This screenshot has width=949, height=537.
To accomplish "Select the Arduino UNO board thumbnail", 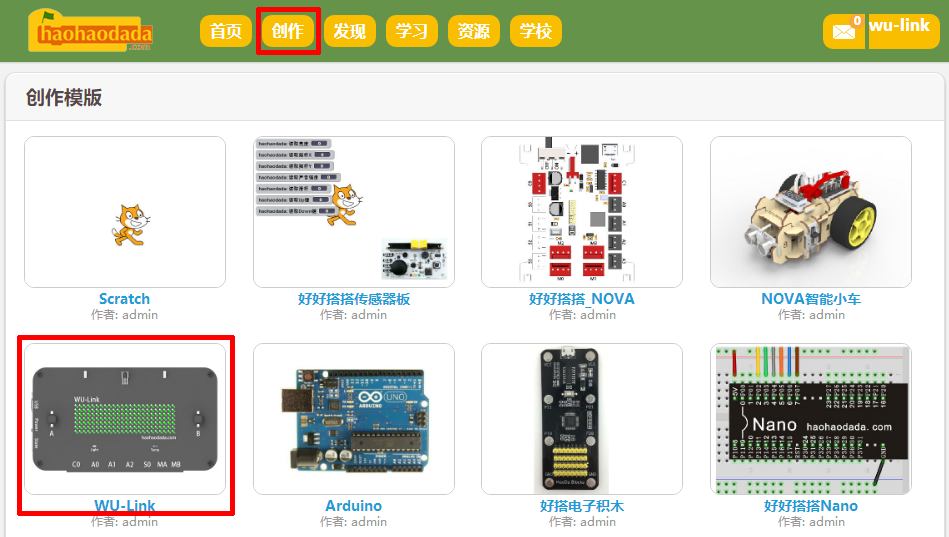I will tap(353, 419).
